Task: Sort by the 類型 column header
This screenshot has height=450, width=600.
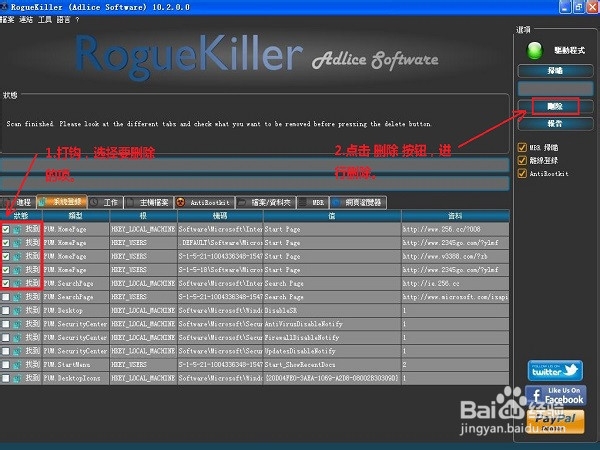Action: (x=76, y=216)
